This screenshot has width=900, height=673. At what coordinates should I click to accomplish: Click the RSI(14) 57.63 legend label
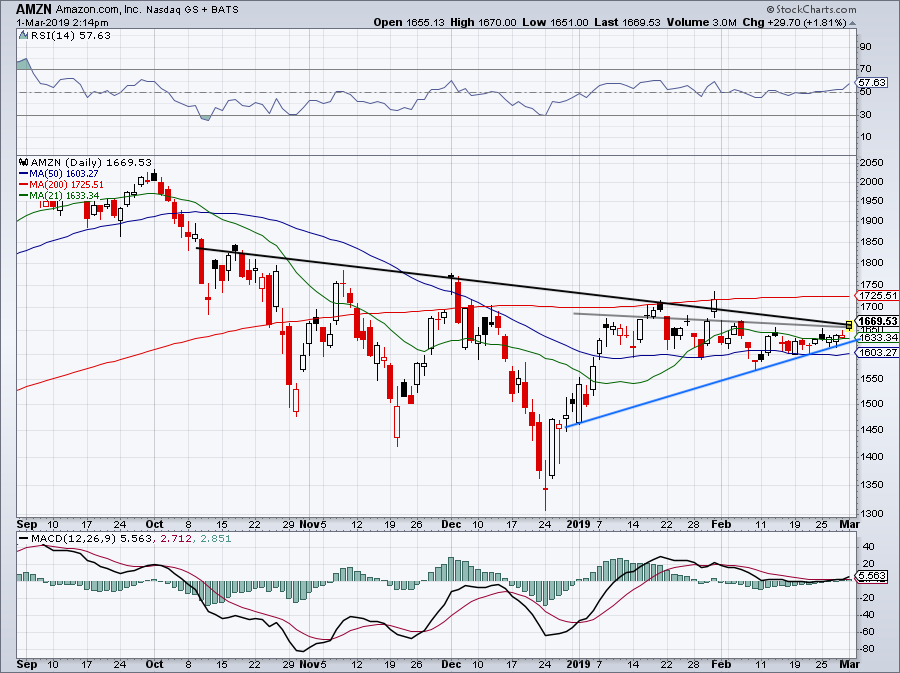tap(71, 36)
